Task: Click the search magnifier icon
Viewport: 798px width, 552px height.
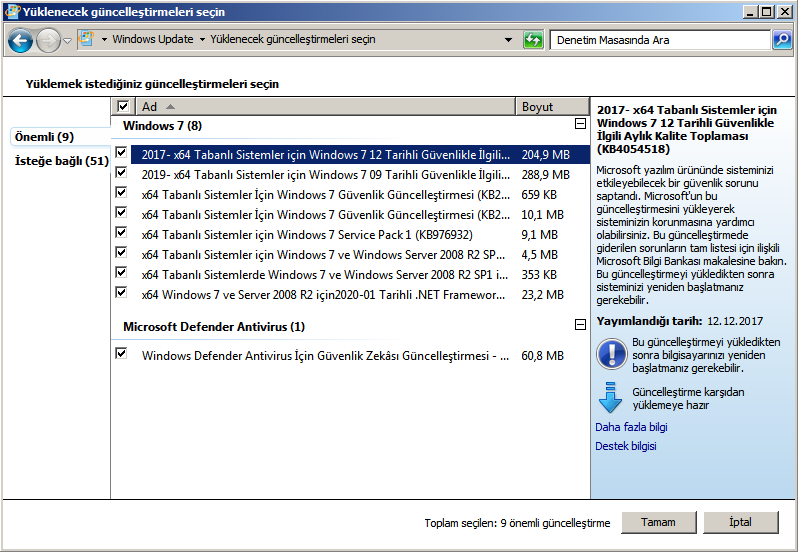Action: pyautogui.click(x=782, y=40)
